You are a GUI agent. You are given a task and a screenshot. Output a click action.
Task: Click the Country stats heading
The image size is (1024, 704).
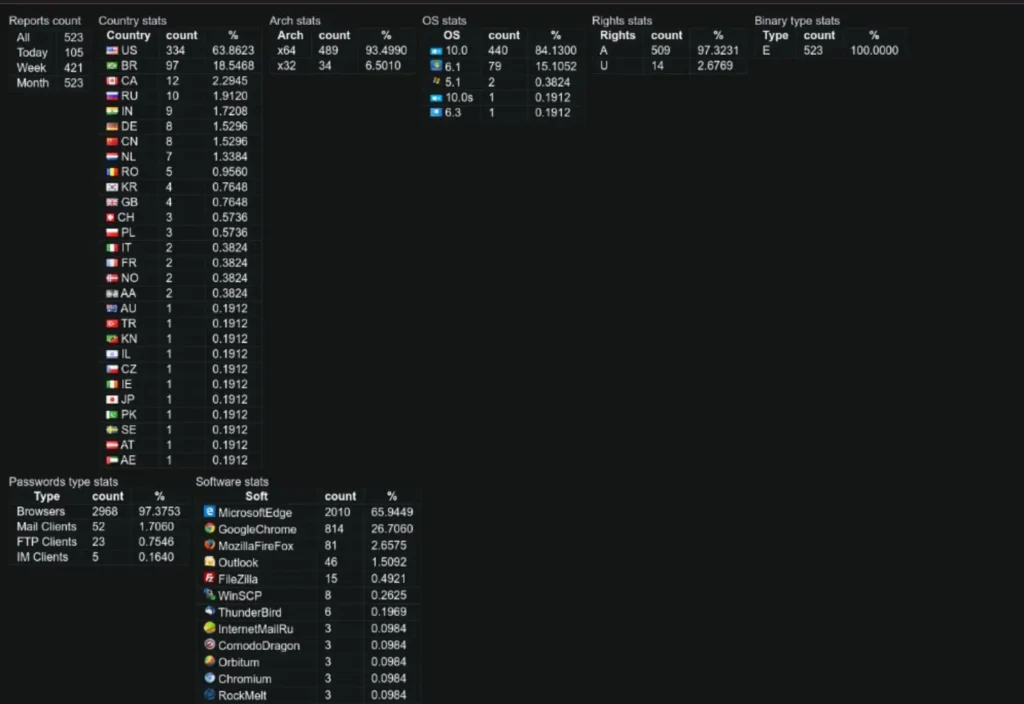point(133,21)
